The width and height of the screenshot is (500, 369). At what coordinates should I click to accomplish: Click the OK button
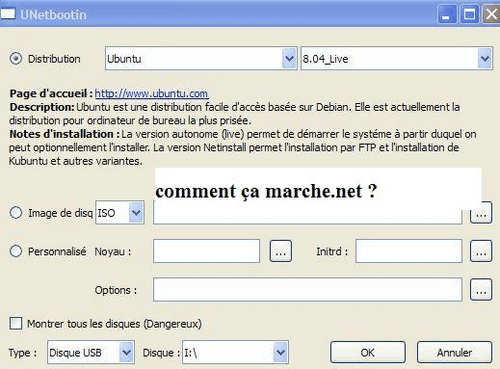click(368, 352)
